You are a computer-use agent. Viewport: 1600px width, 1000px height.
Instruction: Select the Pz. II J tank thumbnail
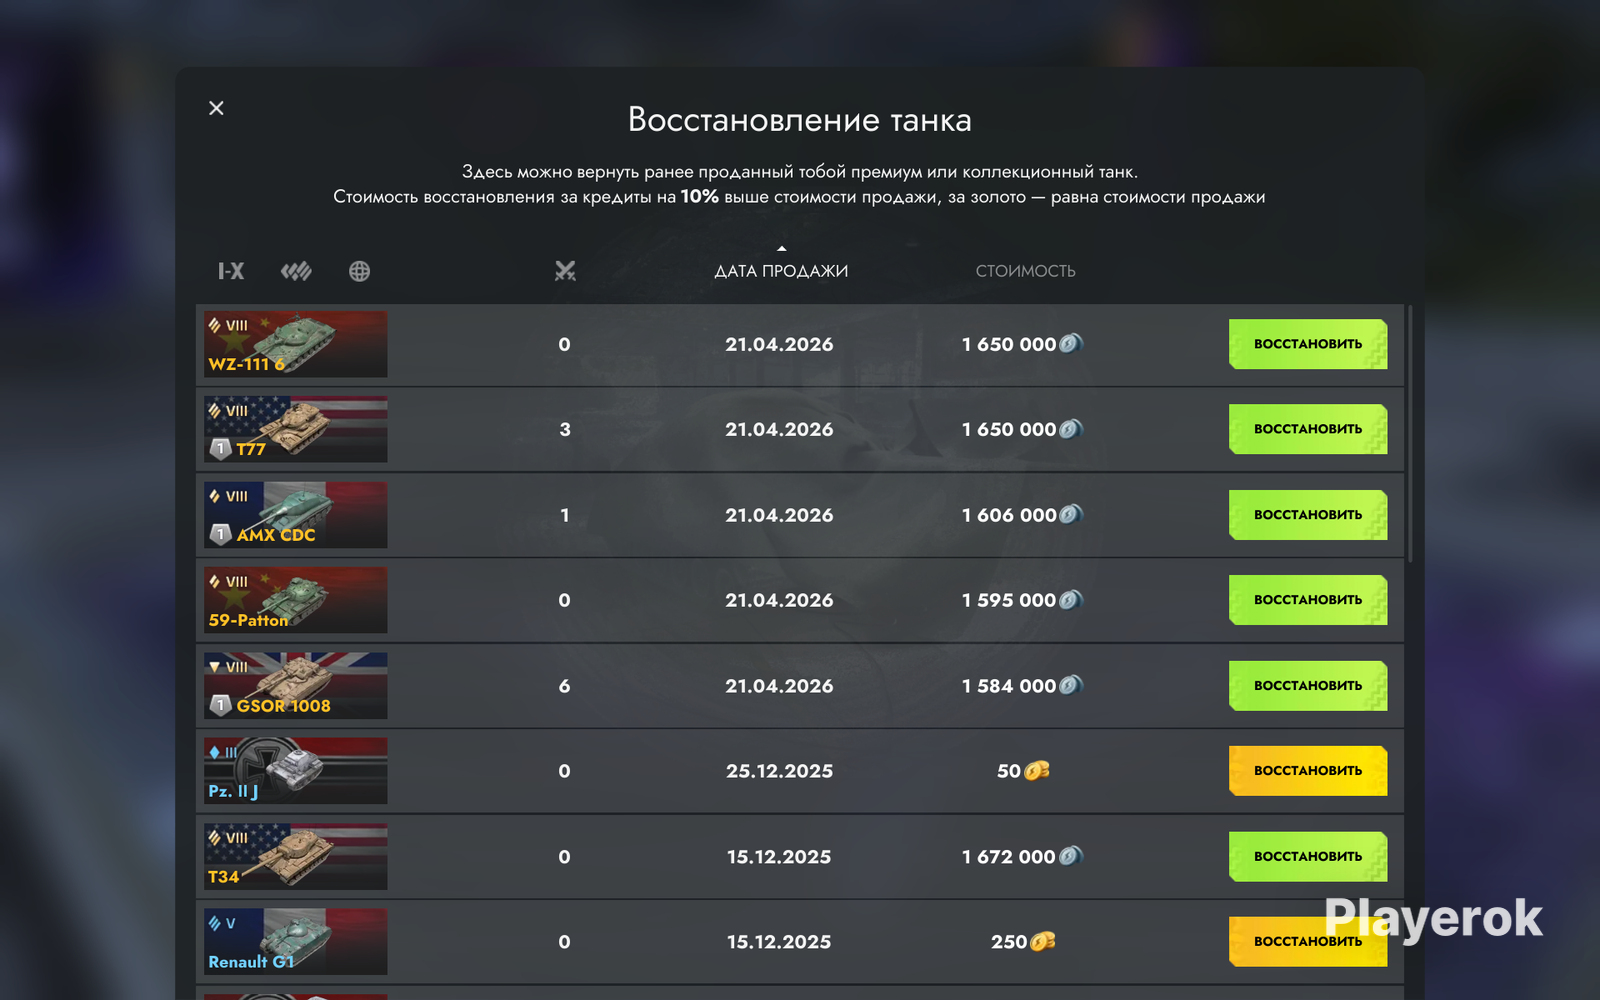coord(296,771)
